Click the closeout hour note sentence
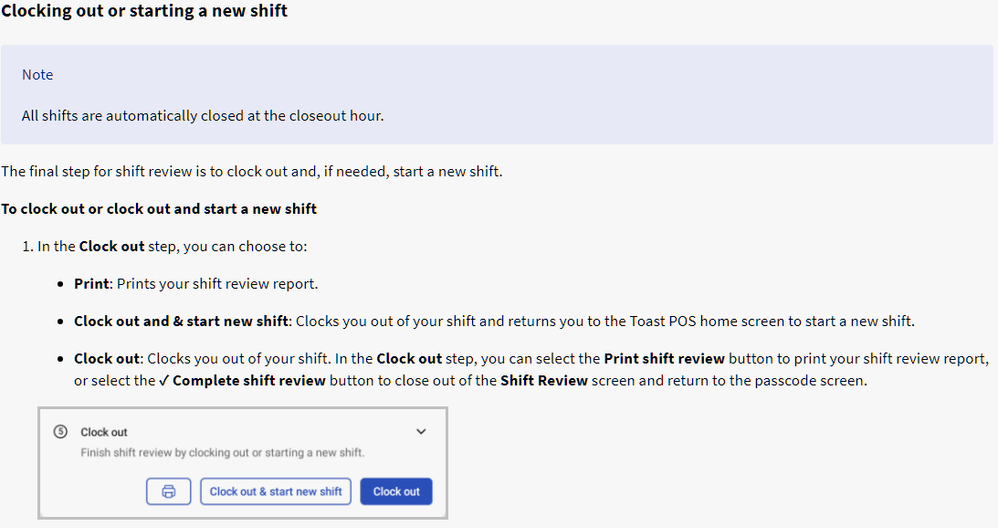 202,116
